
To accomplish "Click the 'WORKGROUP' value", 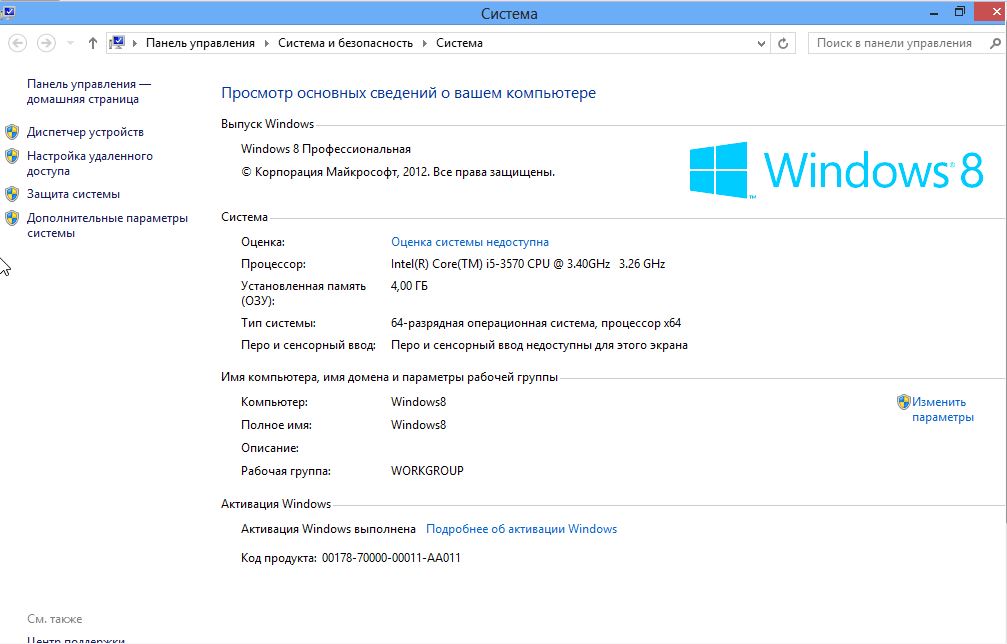I will click(x=427, y=471).
